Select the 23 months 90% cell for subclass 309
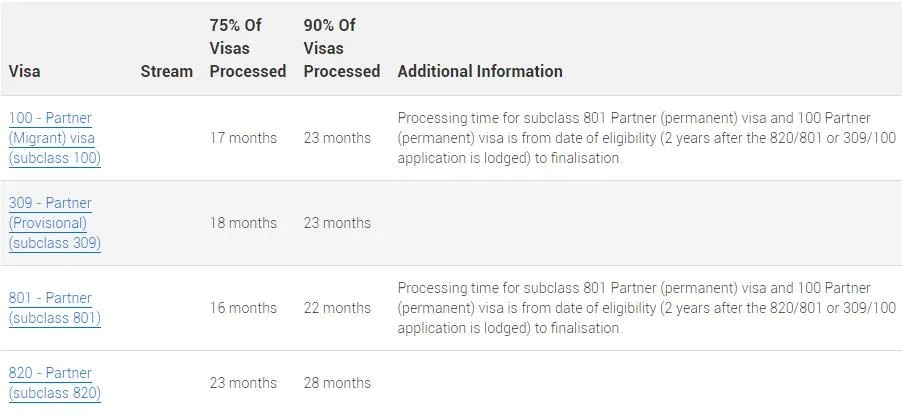The image size is (902, 414). pyautogui.click(x=337, y=223)
